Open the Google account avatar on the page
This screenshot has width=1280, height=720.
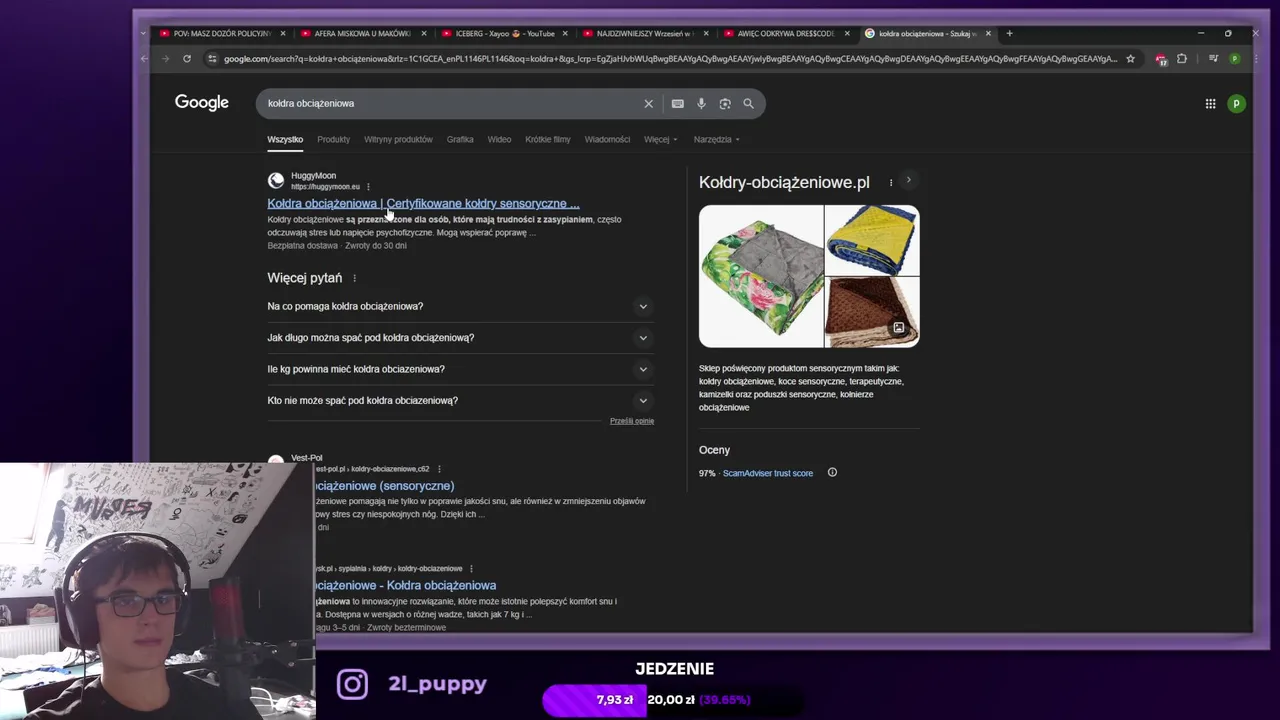click(x=1236, y=103)
